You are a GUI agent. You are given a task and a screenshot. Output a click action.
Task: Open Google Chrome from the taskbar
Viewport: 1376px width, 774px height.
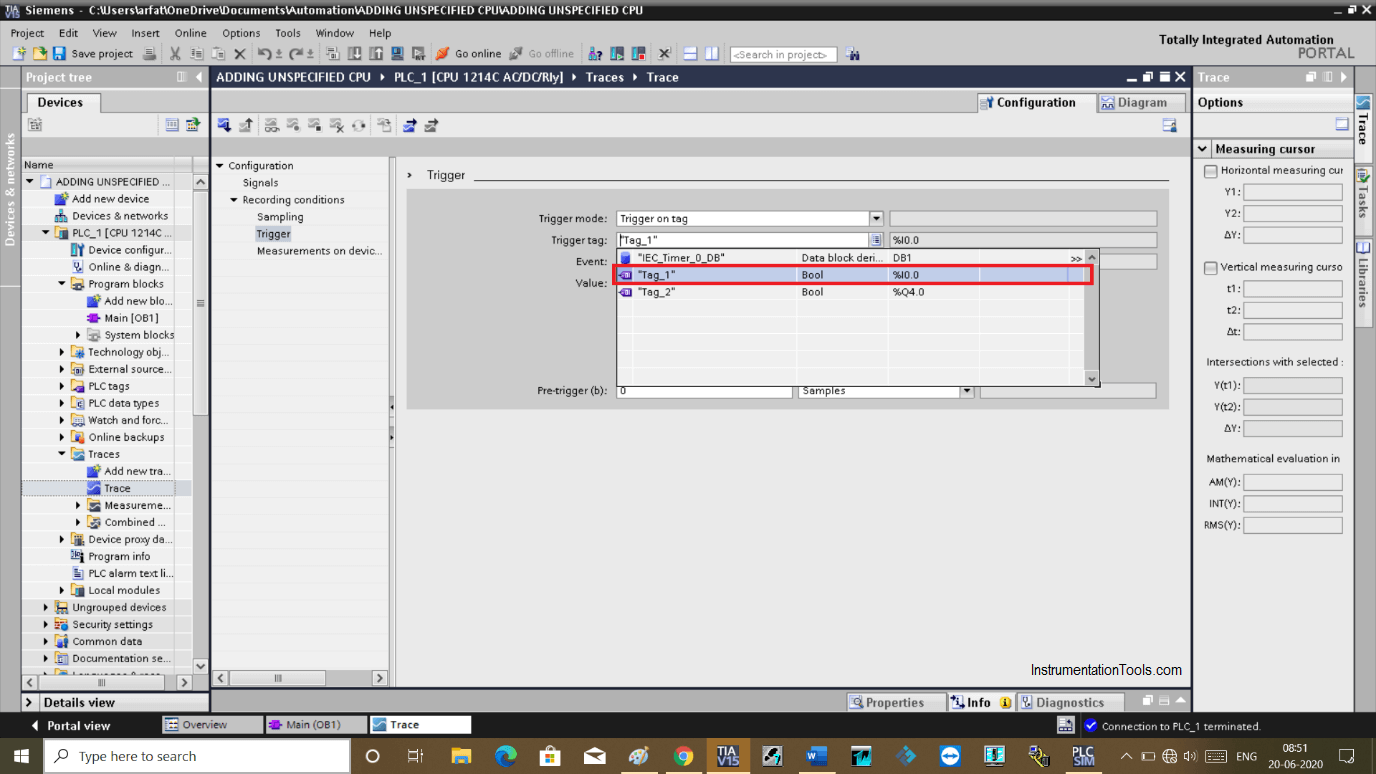683,756
